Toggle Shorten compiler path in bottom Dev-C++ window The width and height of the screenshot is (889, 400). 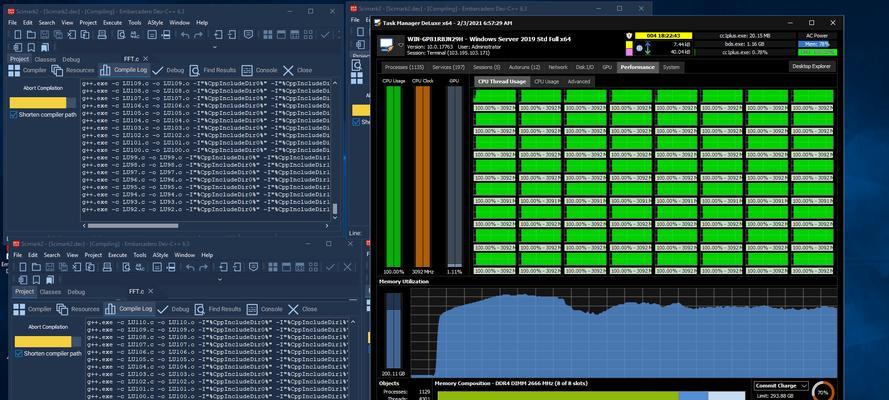point(48,354)
